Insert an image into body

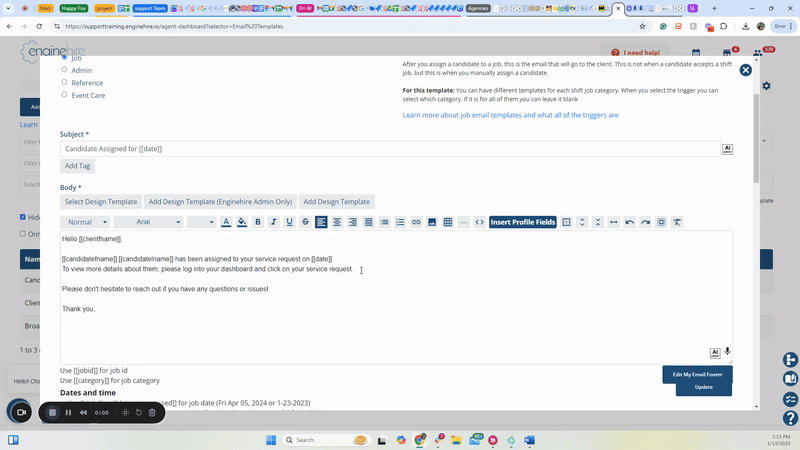pyautogui.click(x=432, y=222)
